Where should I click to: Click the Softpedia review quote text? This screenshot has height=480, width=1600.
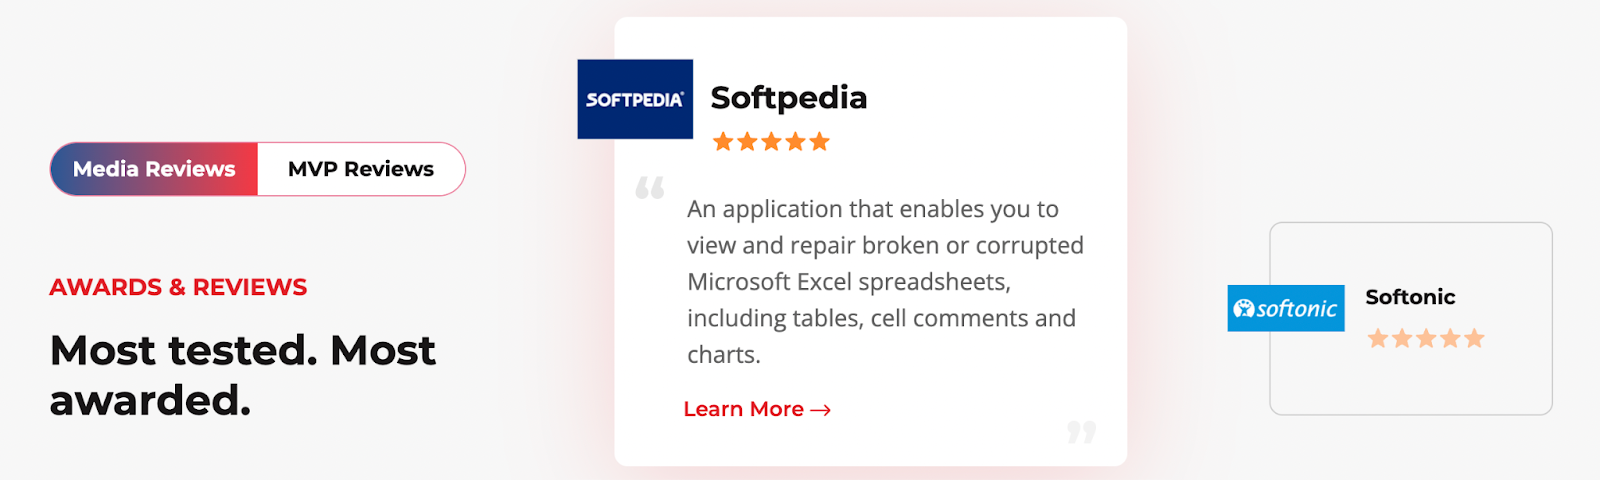tap(885, 282)
